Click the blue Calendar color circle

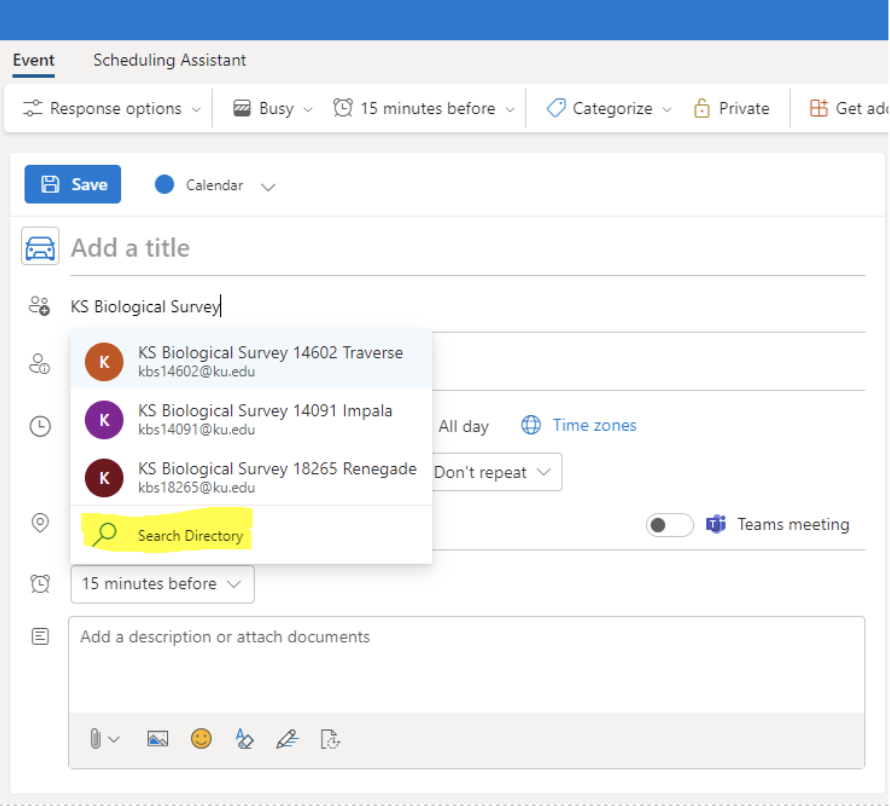165,185
